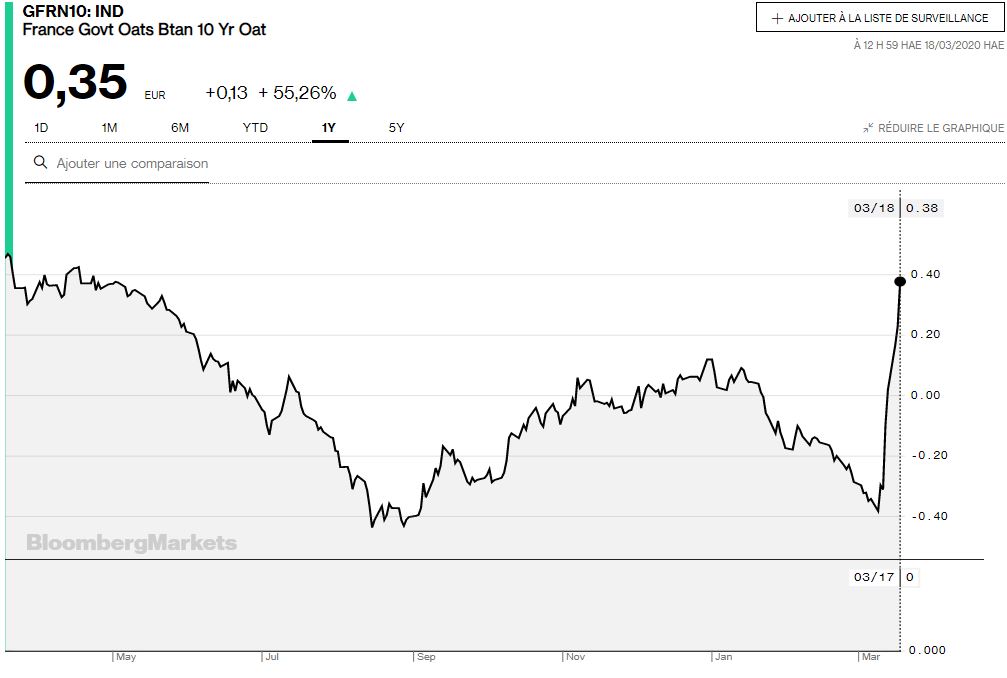Switch to the 1M time range
1007x678 pixels.
pyautogui.click(x=109, y=127)
